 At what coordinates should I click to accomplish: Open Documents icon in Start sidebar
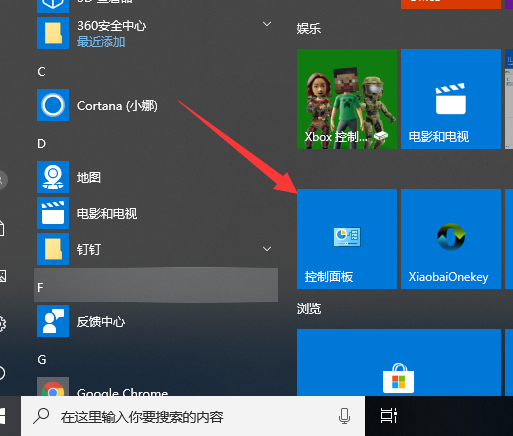[x=2, y=228]
